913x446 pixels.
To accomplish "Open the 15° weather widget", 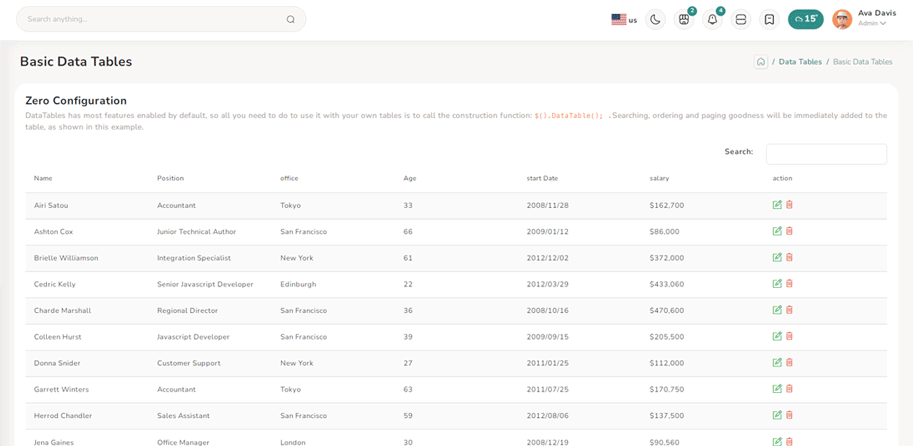I will pos(805,19).
